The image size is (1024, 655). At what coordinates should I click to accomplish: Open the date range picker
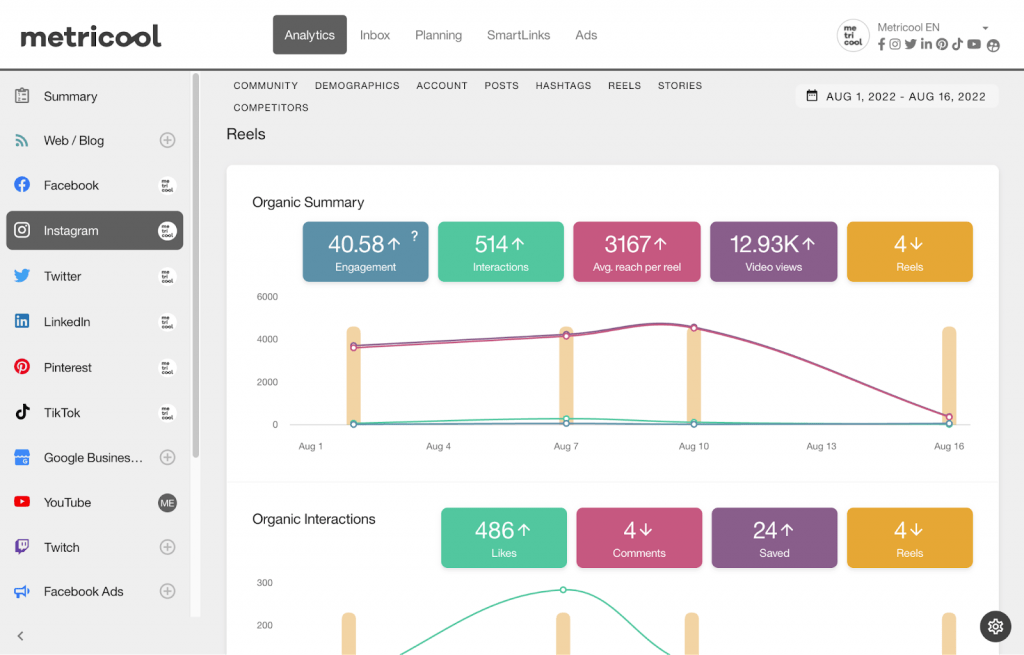tap(897, 96)
